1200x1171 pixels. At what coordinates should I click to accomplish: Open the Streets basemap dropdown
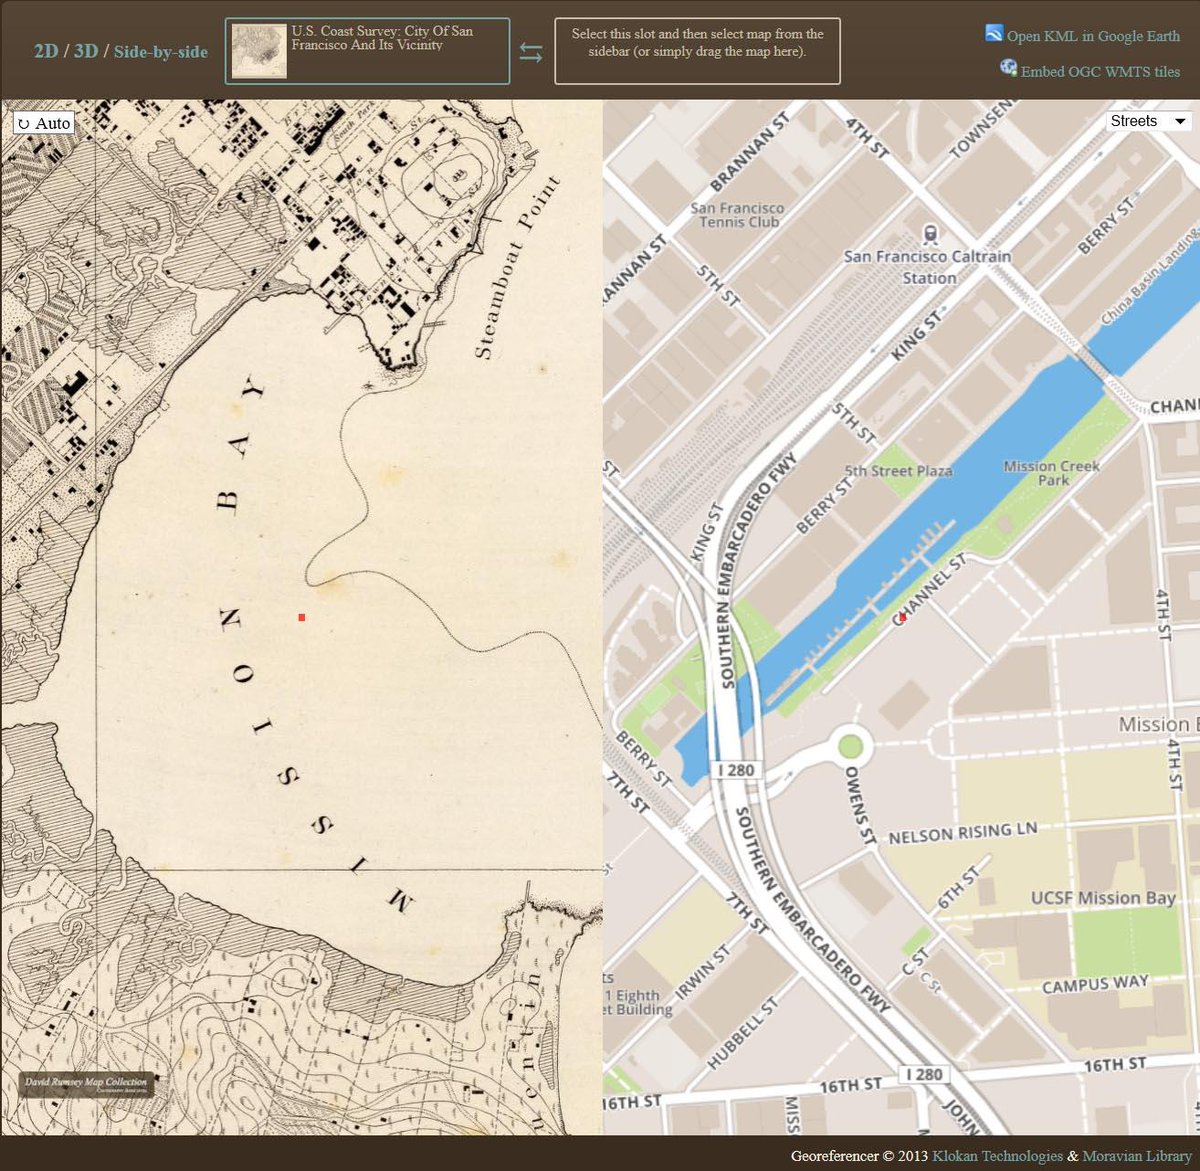1149,121
